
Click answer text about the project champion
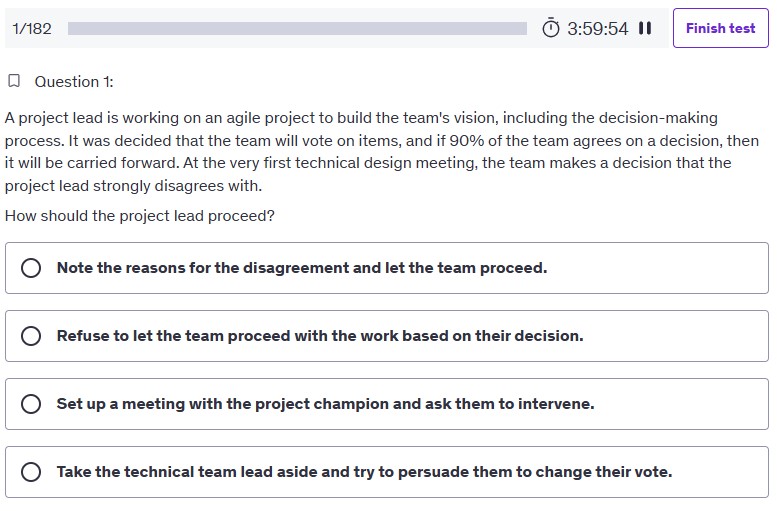325,404
